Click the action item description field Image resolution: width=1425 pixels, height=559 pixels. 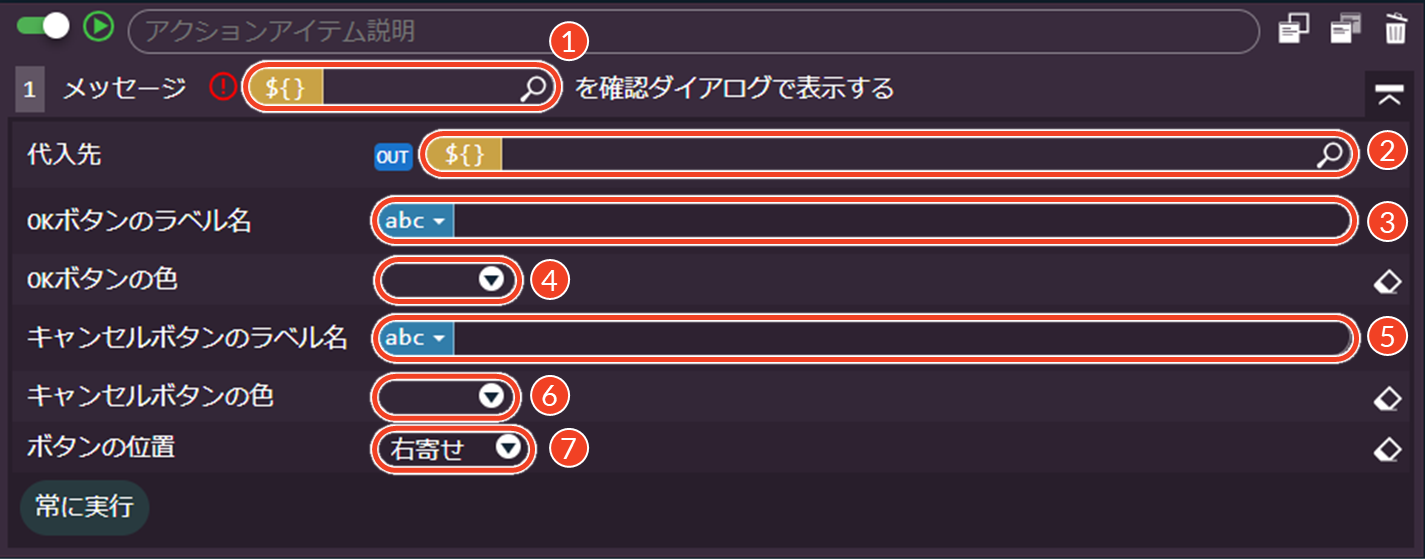692,31
